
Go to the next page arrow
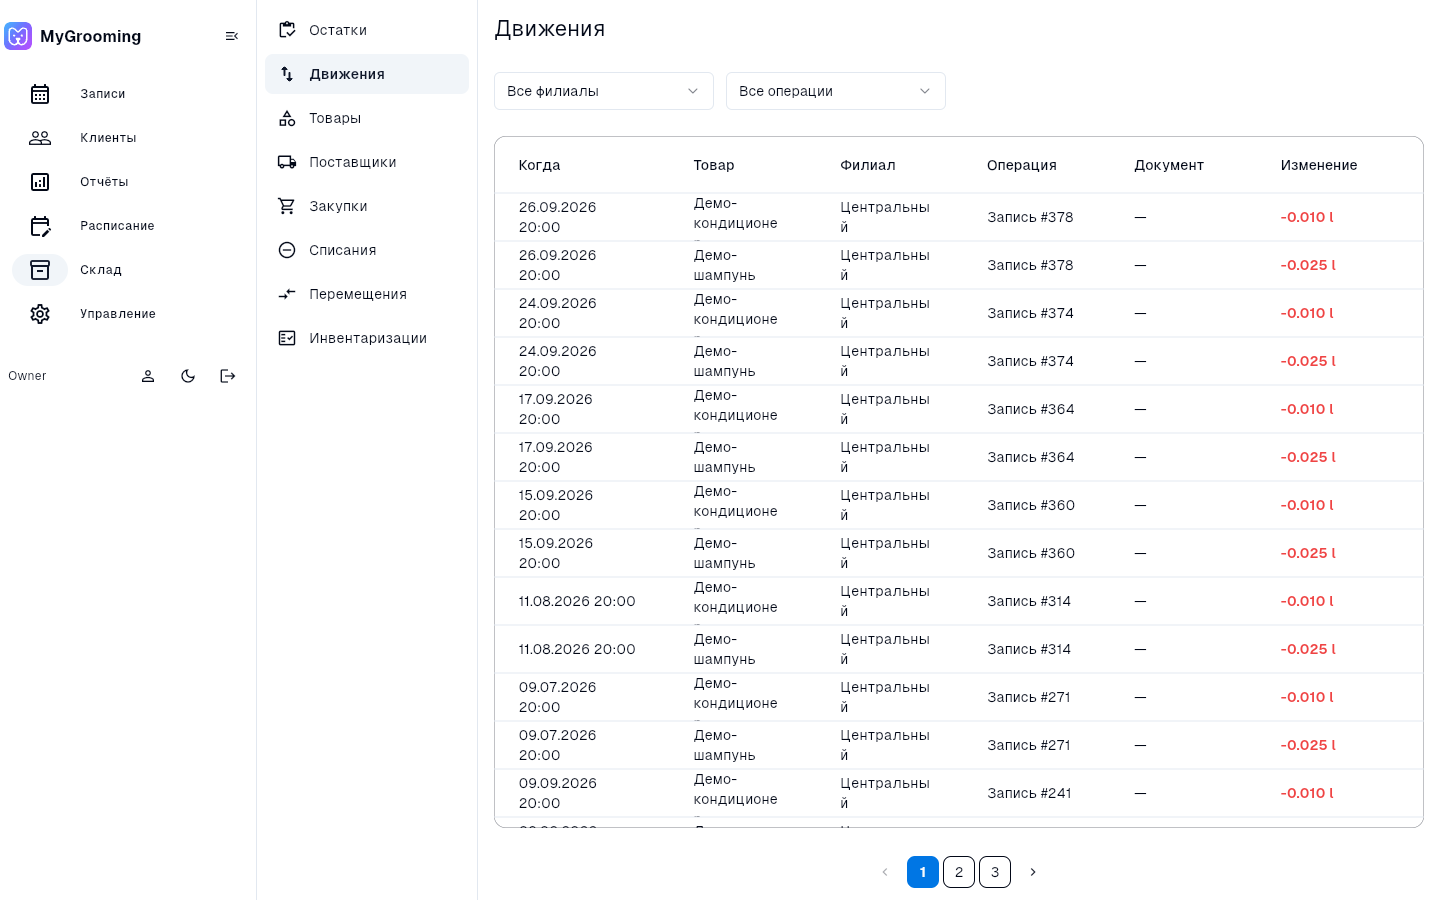tap(1033, 872)
